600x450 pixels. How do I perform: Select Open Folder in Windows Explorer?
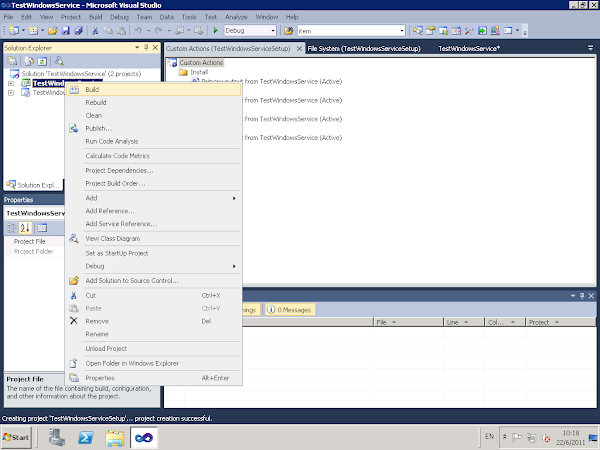(x=154, y=364)
